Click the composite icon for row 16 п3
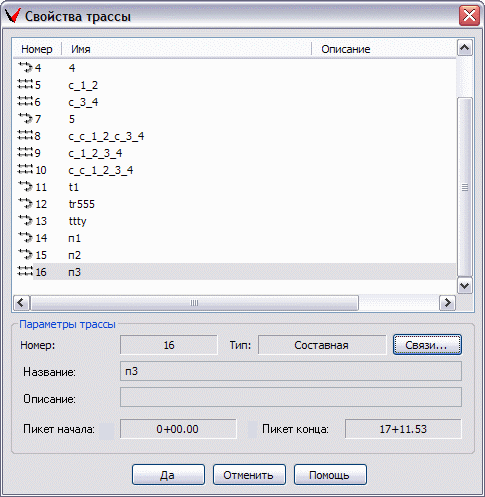485x497 pixels. coord(25,271)
